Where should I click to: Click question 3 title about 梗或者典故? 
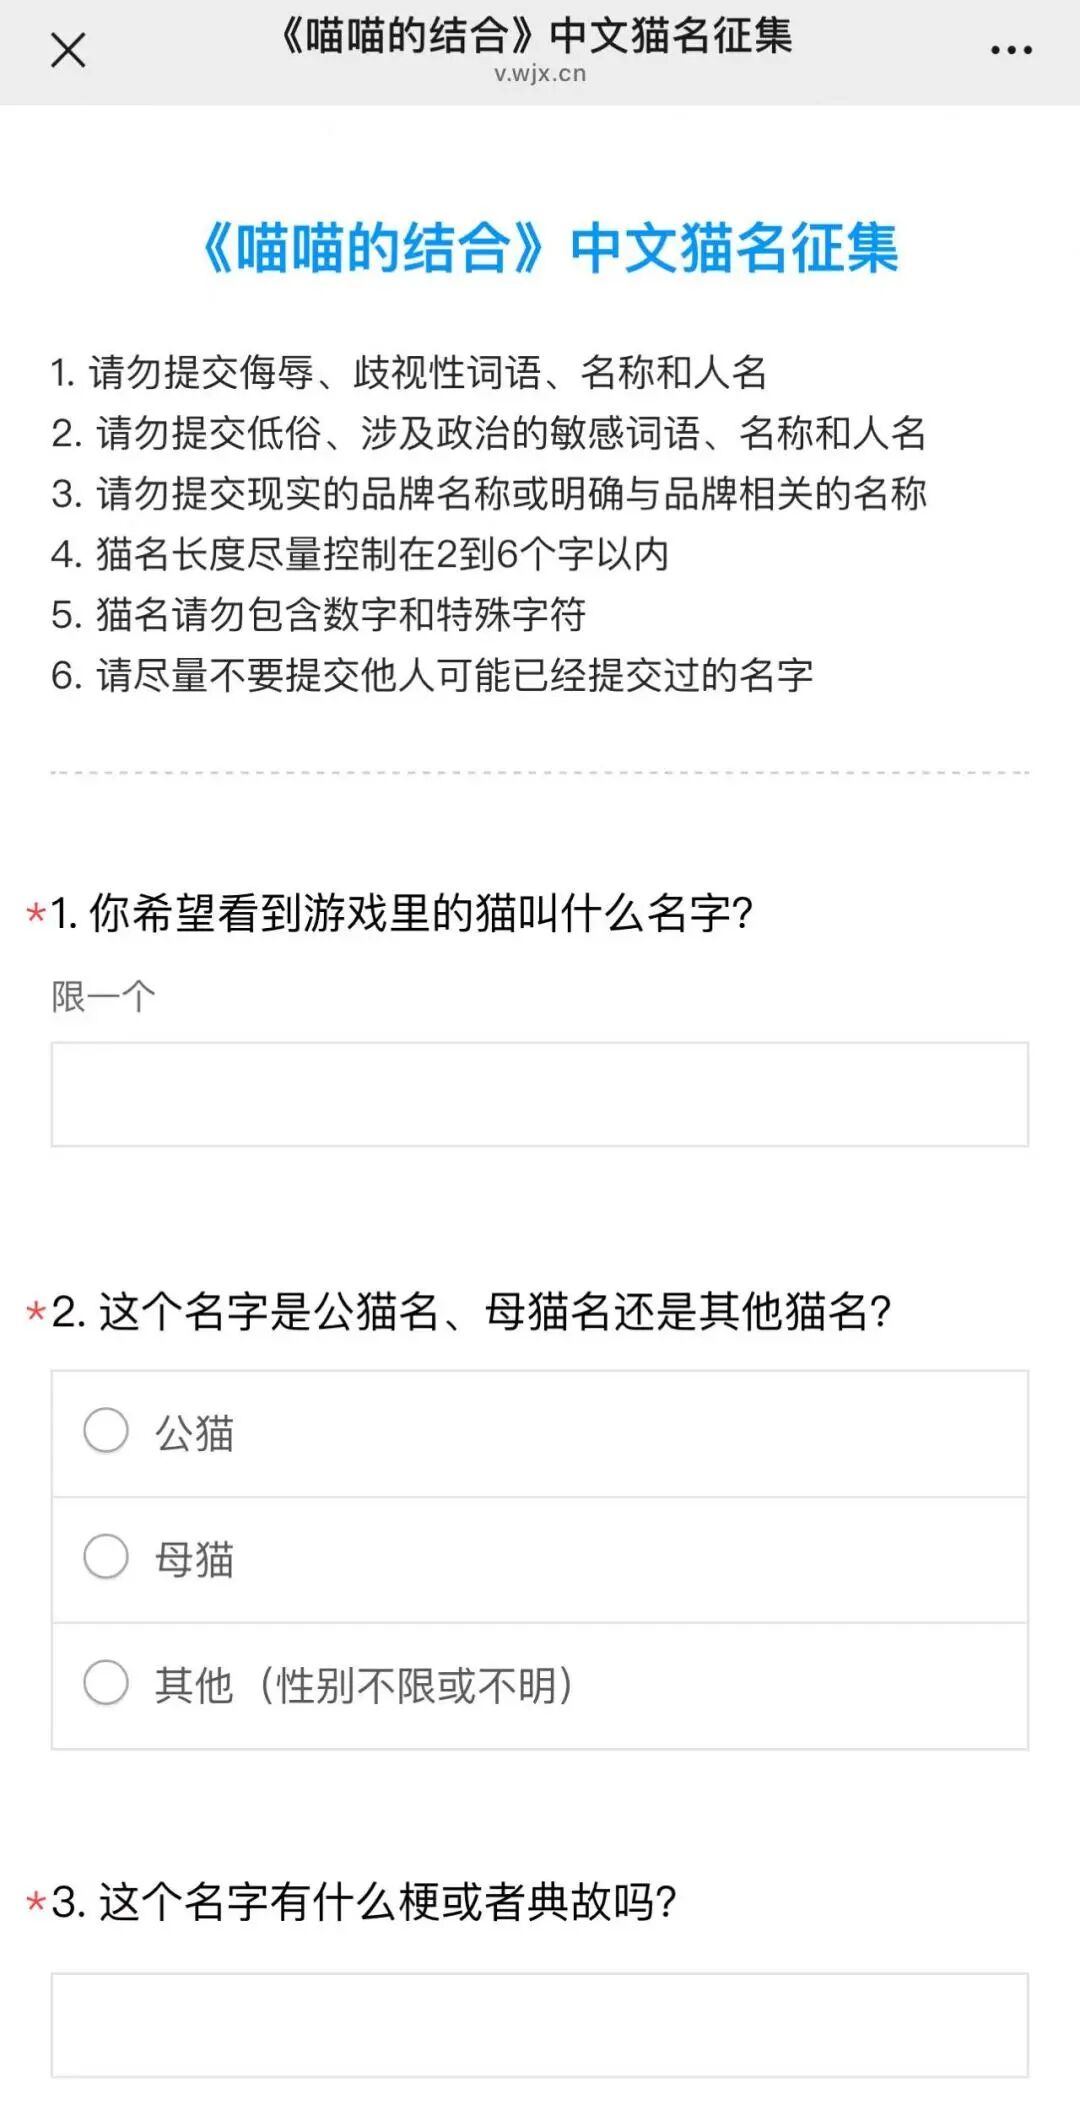pos(364,1901)
